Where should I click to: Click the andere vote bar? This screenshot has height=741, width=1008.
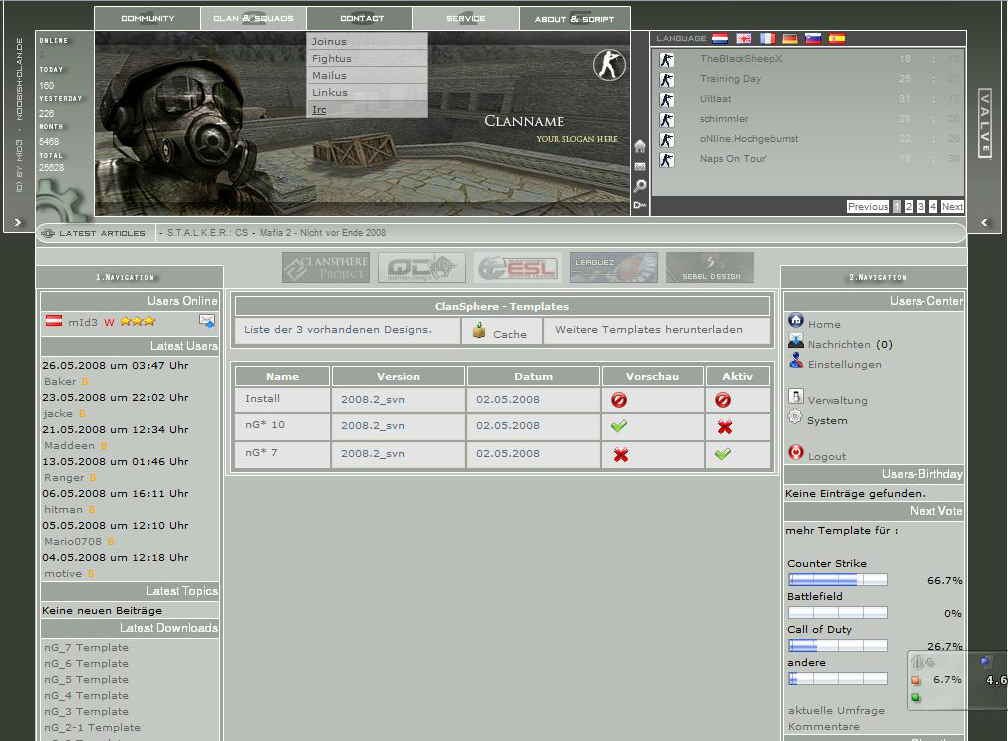838,678
